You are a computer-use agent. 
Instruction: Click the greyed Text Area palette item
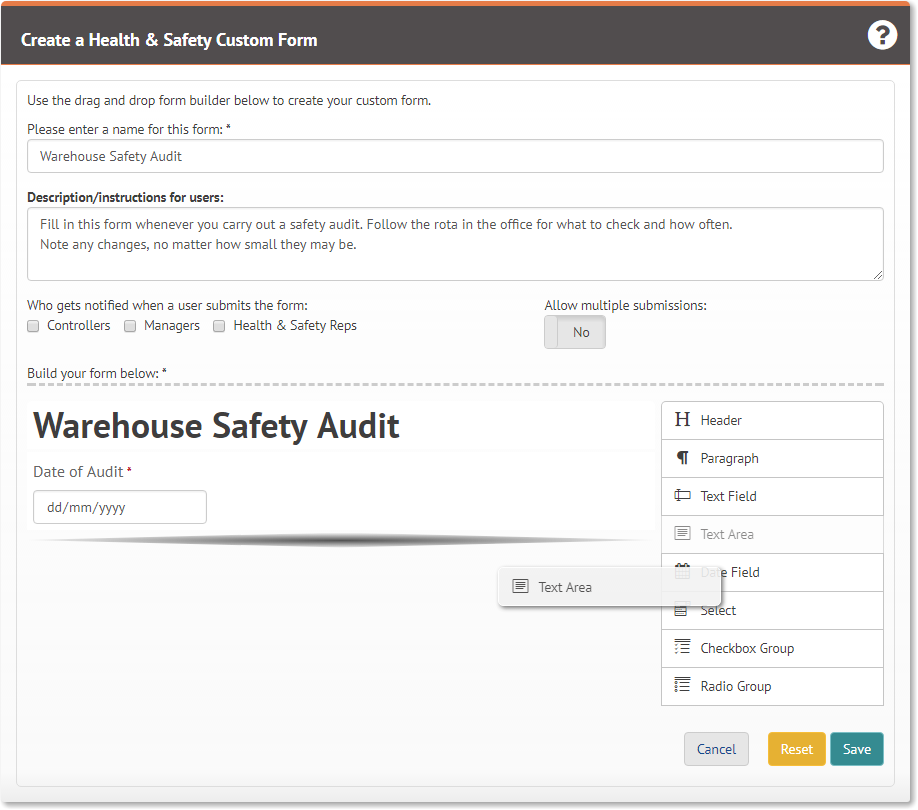point(772,534)
